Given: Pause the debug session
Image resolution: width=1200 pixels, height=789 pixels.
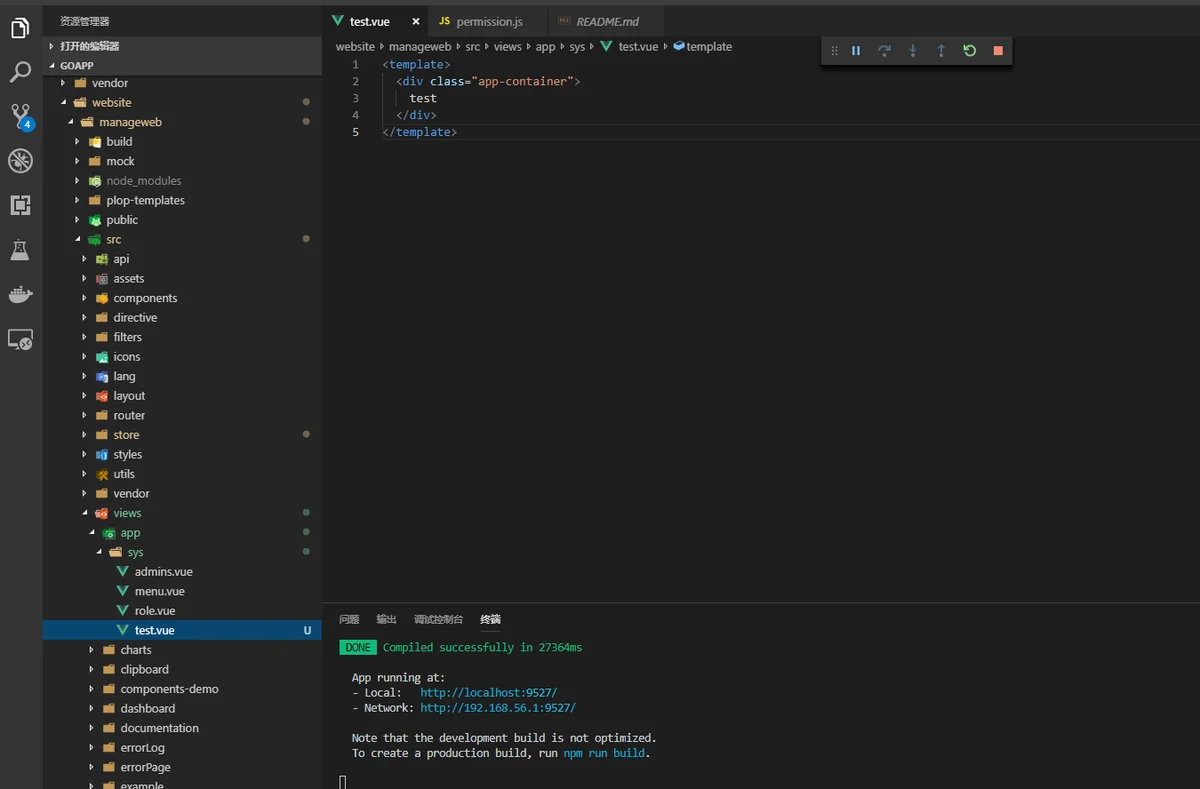Looking at the screenshot, I should pos(856,50).
